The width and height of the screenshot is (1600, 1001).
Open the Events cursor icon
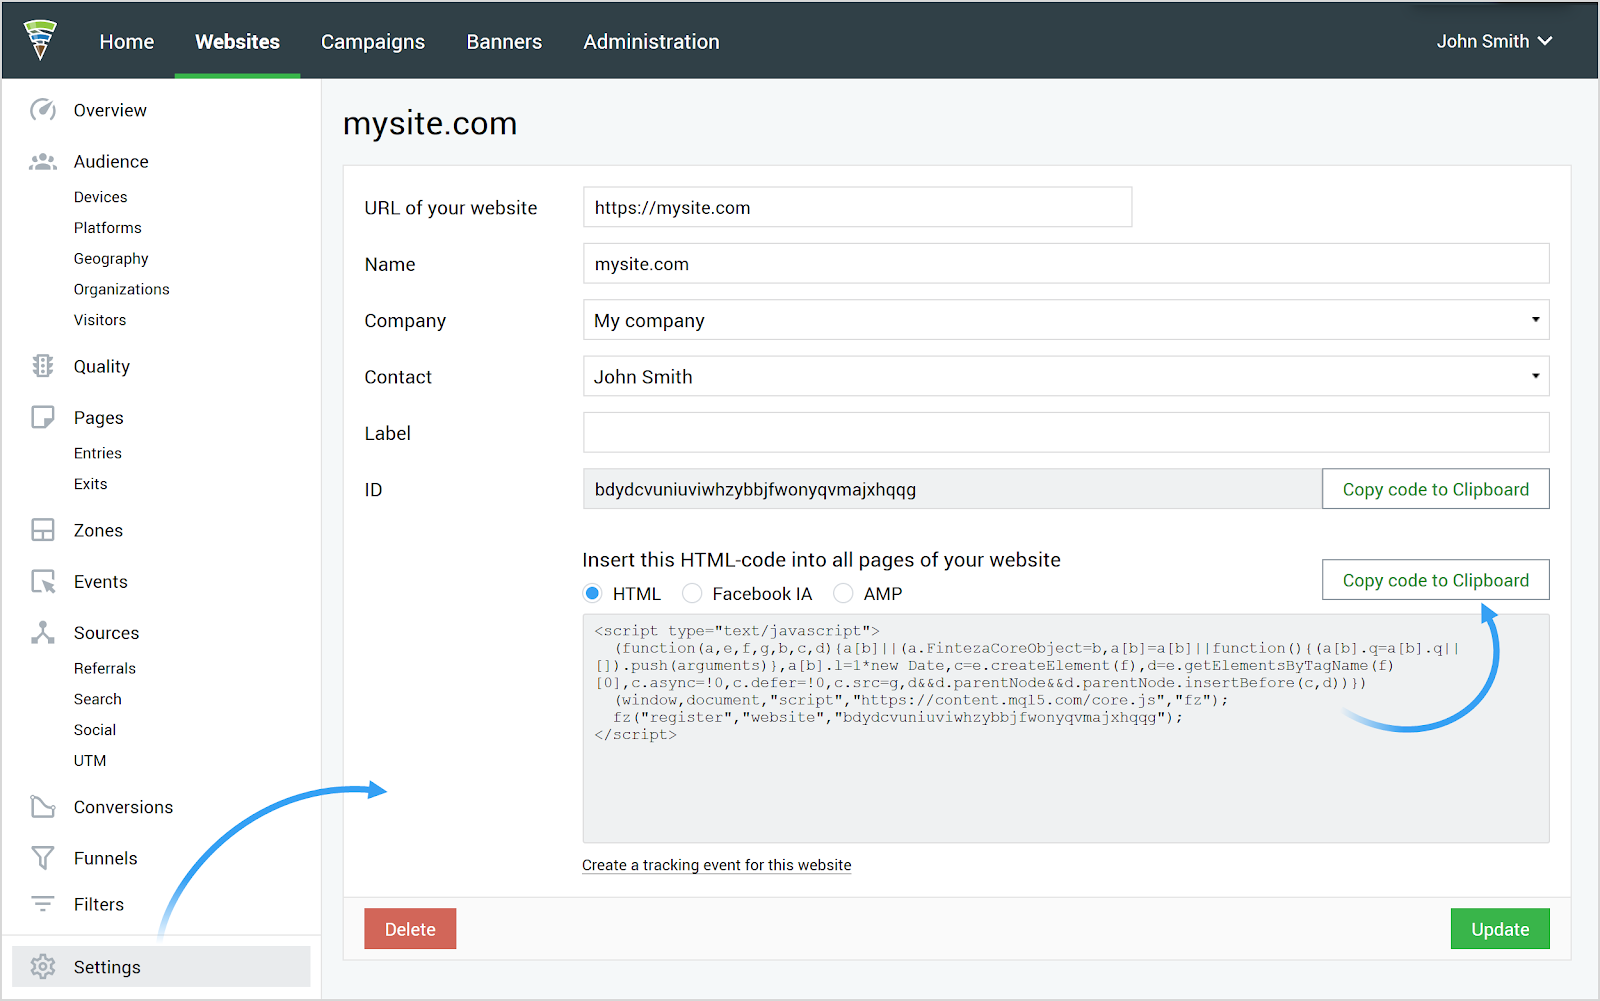pyautogui.click(x=43, y=582)
